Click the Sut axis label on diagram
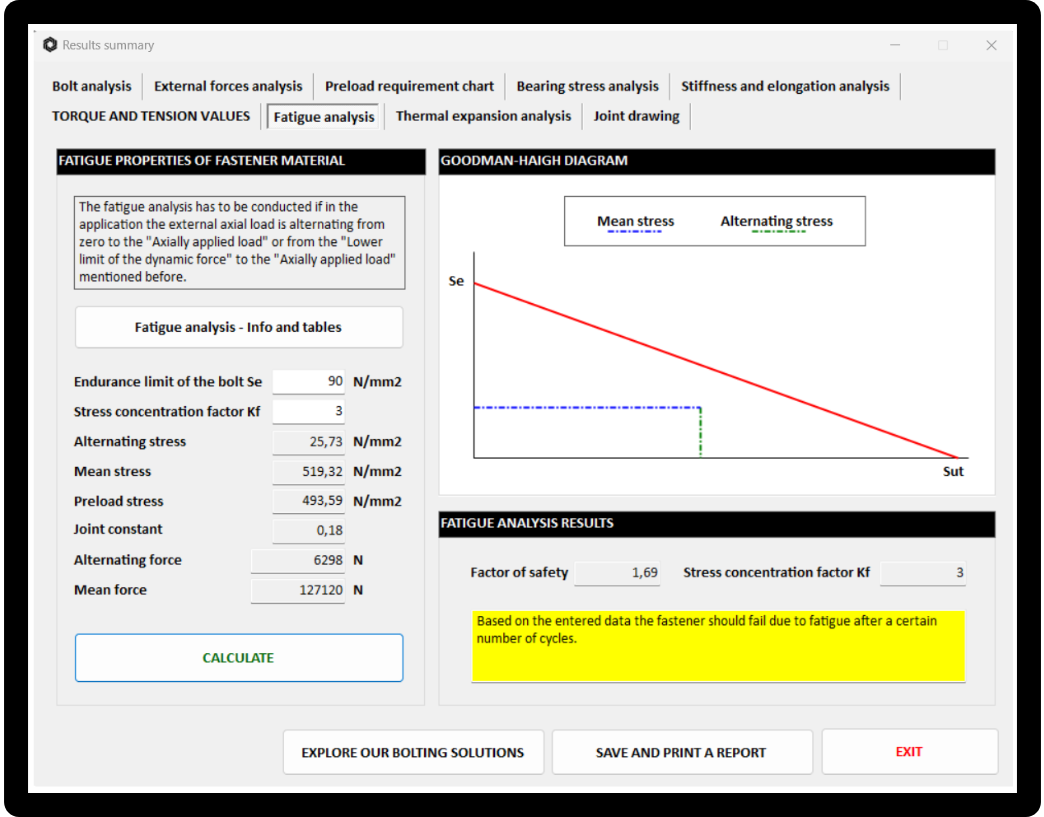This screenshot has width=1044, height=817. (953, 471)
